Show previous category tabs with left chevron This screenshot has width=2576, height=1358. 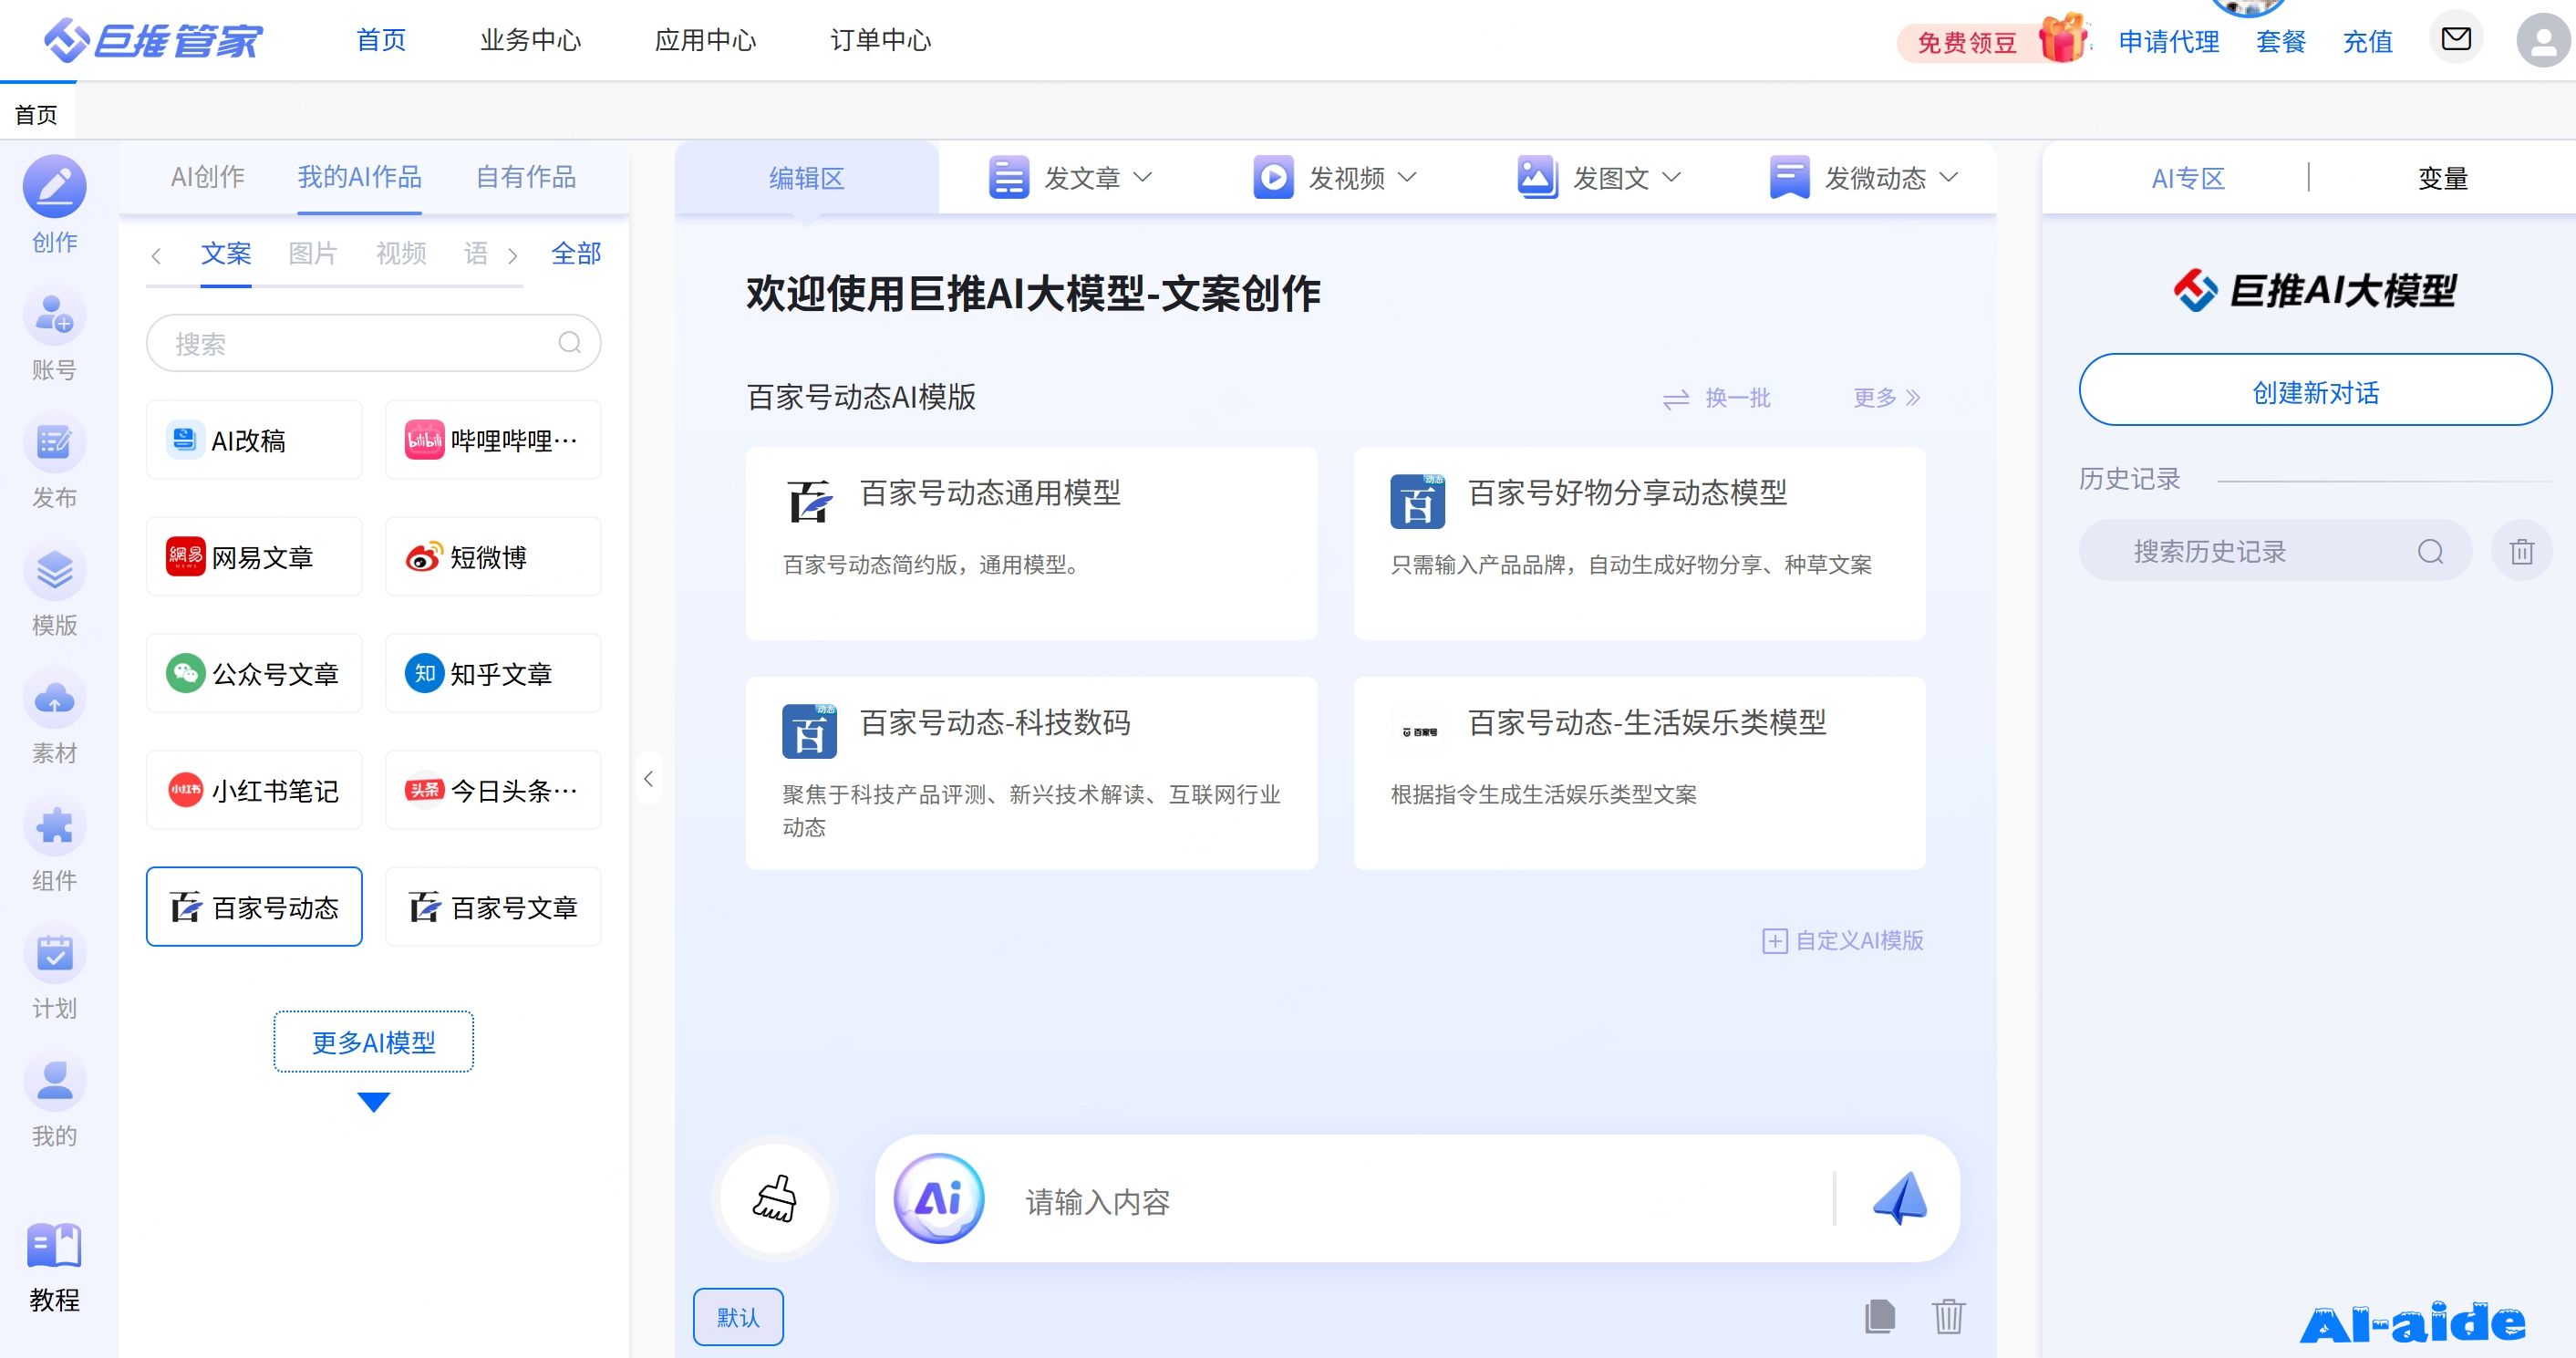156,255
